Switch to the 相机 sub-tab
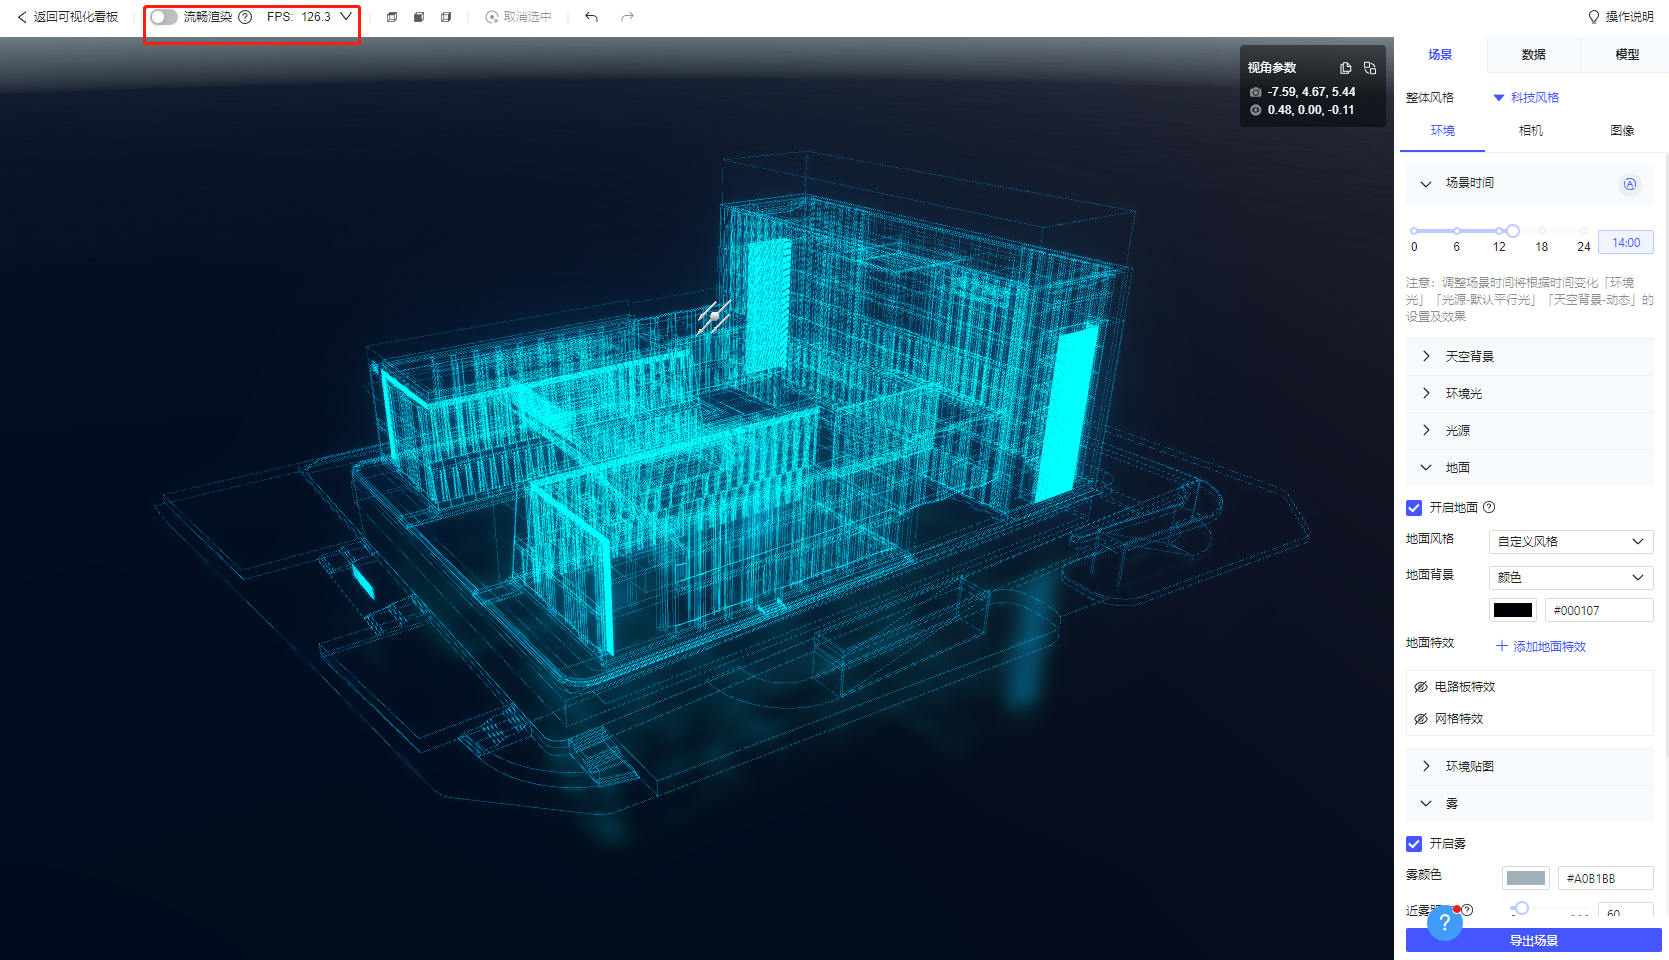 point(1530,131)
